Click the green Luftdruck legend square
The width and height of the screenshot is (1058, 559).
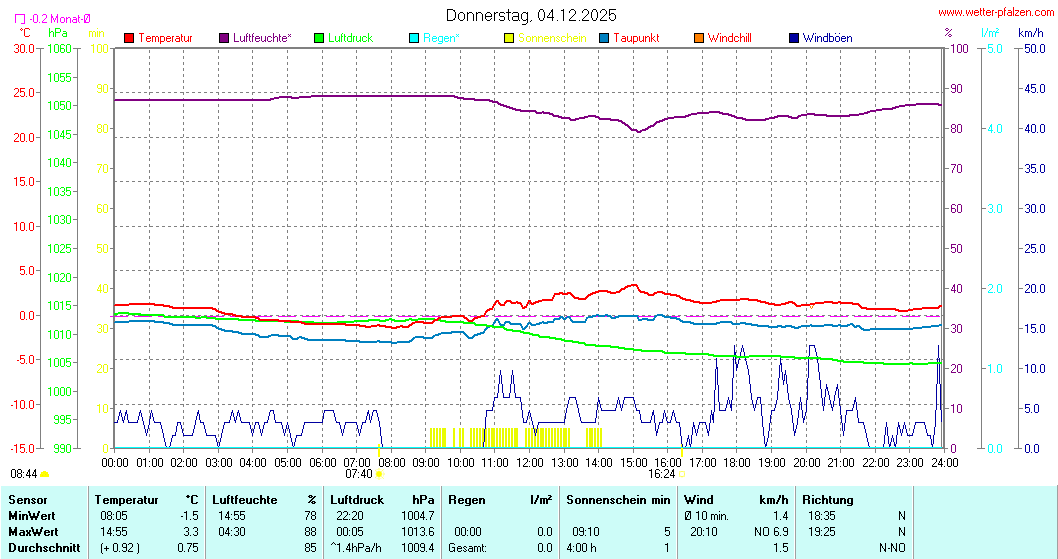point(320,38)
